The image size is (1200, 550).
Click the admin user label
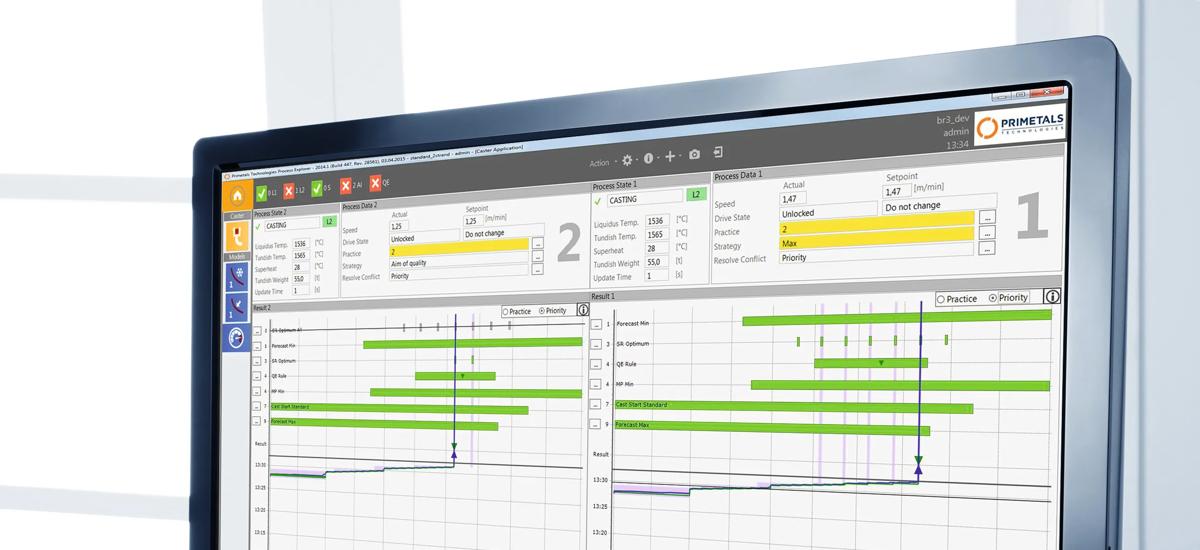(x=956, y=131)
